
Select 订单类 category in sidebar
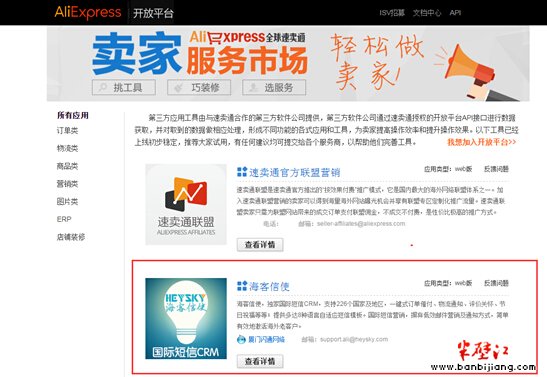pyautogui.click(x=67, y=130)
